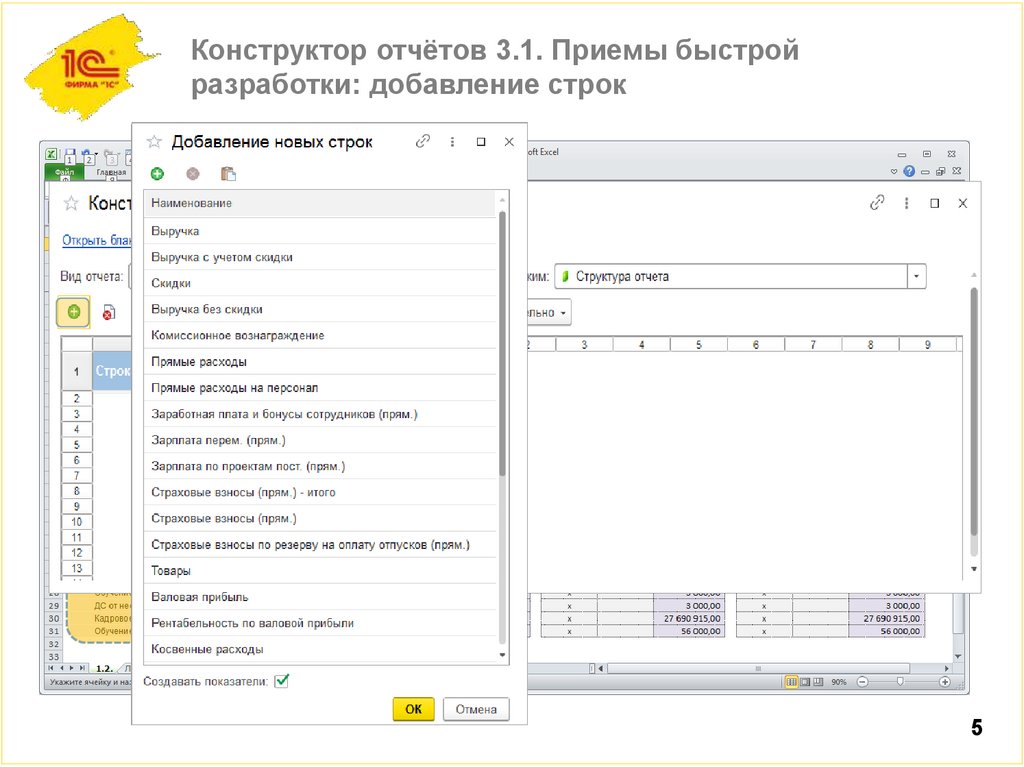Open the Структура отчета dropdown
The height and width of the screenshot is (767, 1024).
pyautogui.click(x=916, y=277)
